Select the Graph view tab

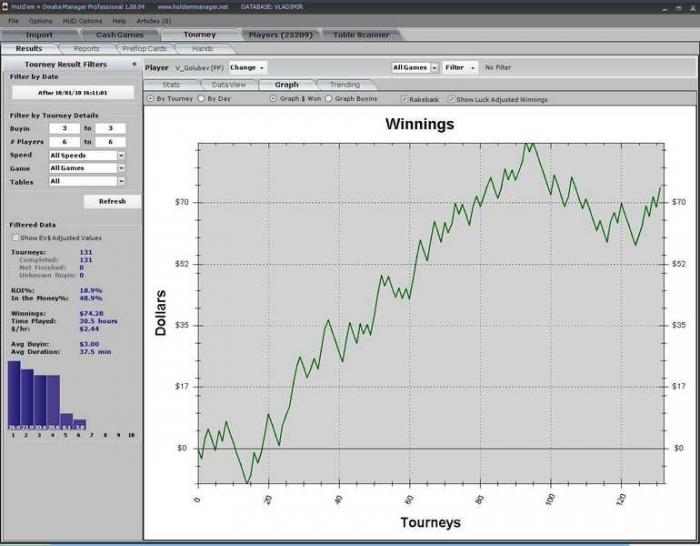point(287,85)
